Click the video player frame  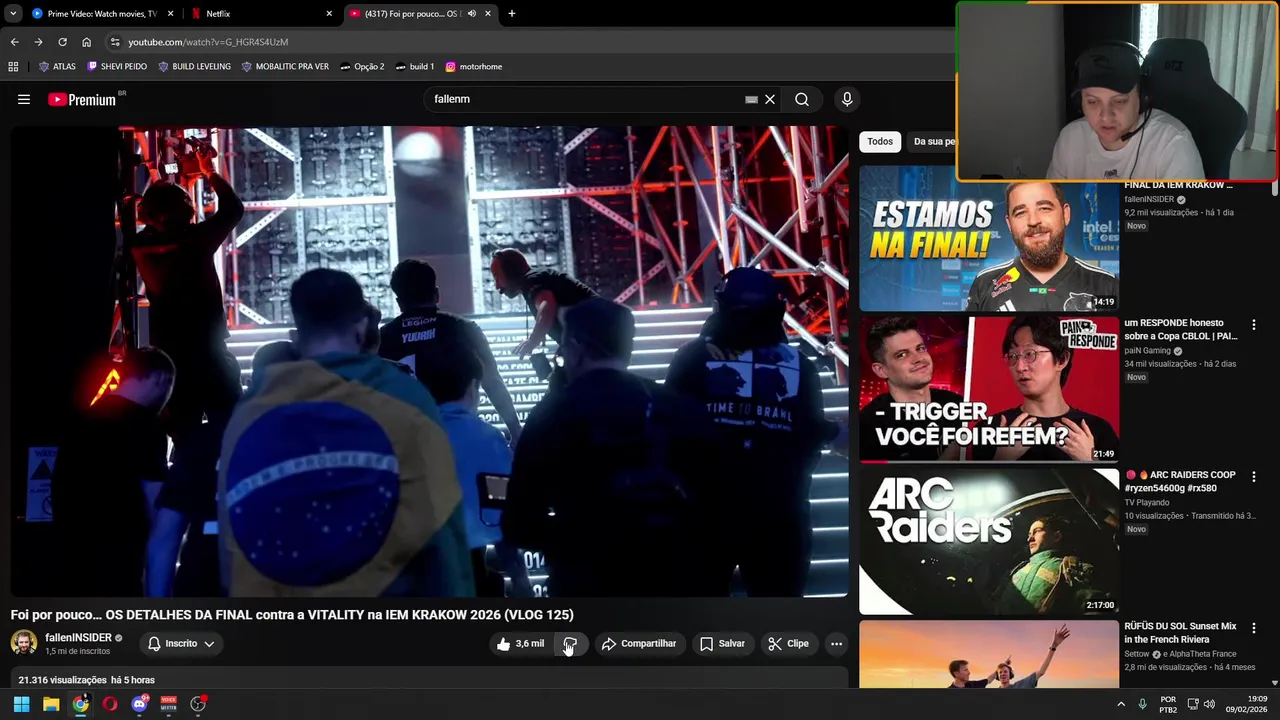click(430, 361)
